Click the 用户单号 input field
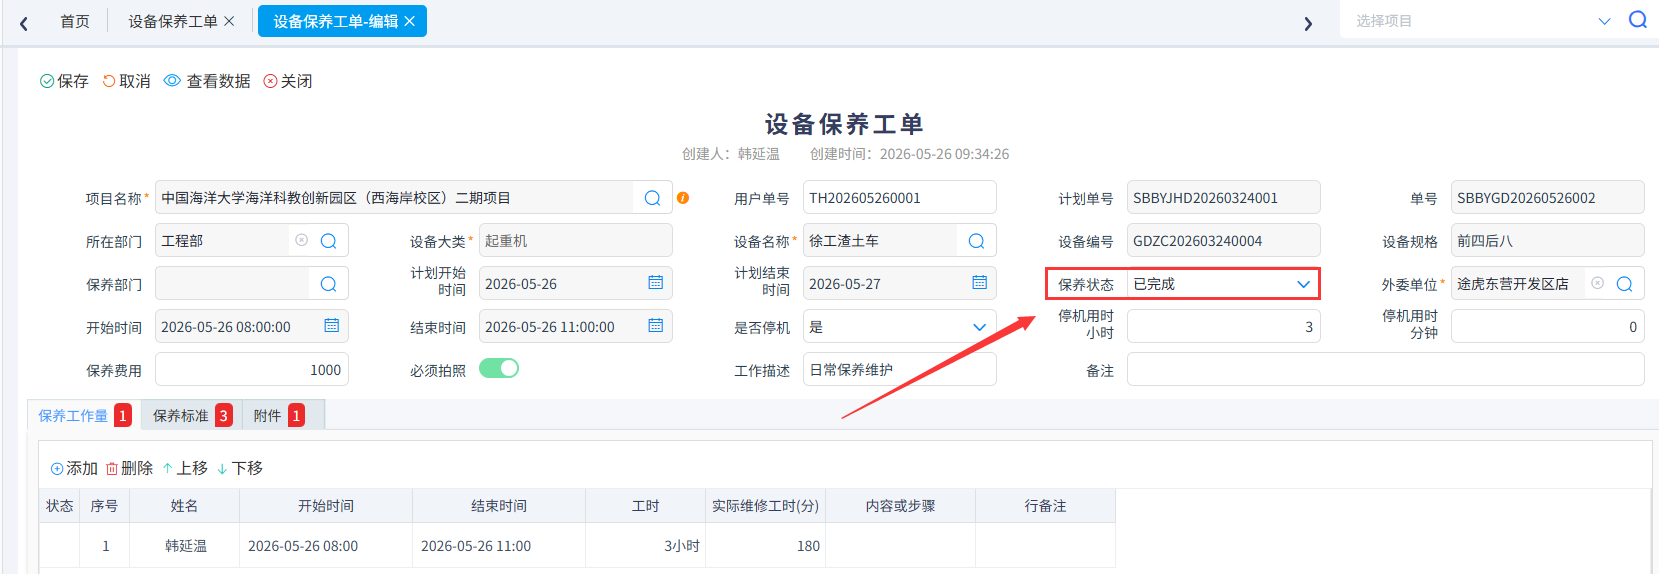The height and width of the screenshot is (574, 1659). click(899, 198)
